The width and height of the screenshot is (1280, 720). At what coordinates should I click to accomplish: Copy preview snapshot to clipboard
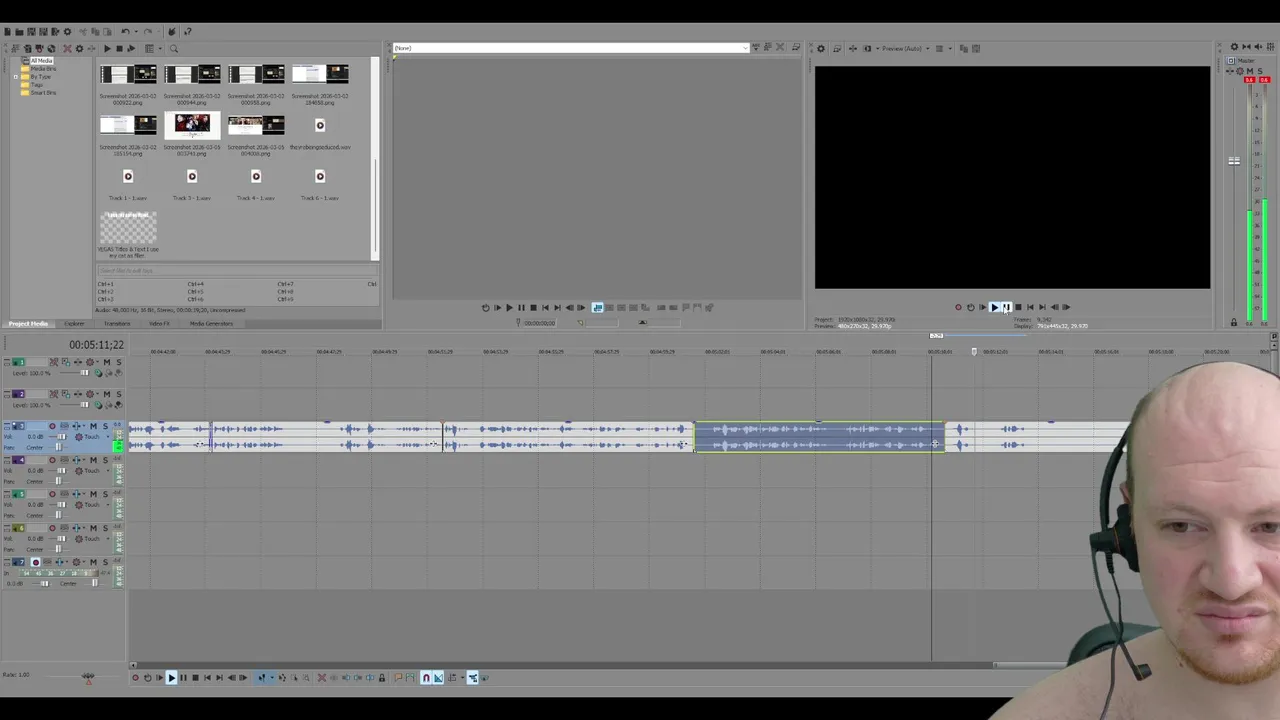pyautogui.click(x=964, y=48)
